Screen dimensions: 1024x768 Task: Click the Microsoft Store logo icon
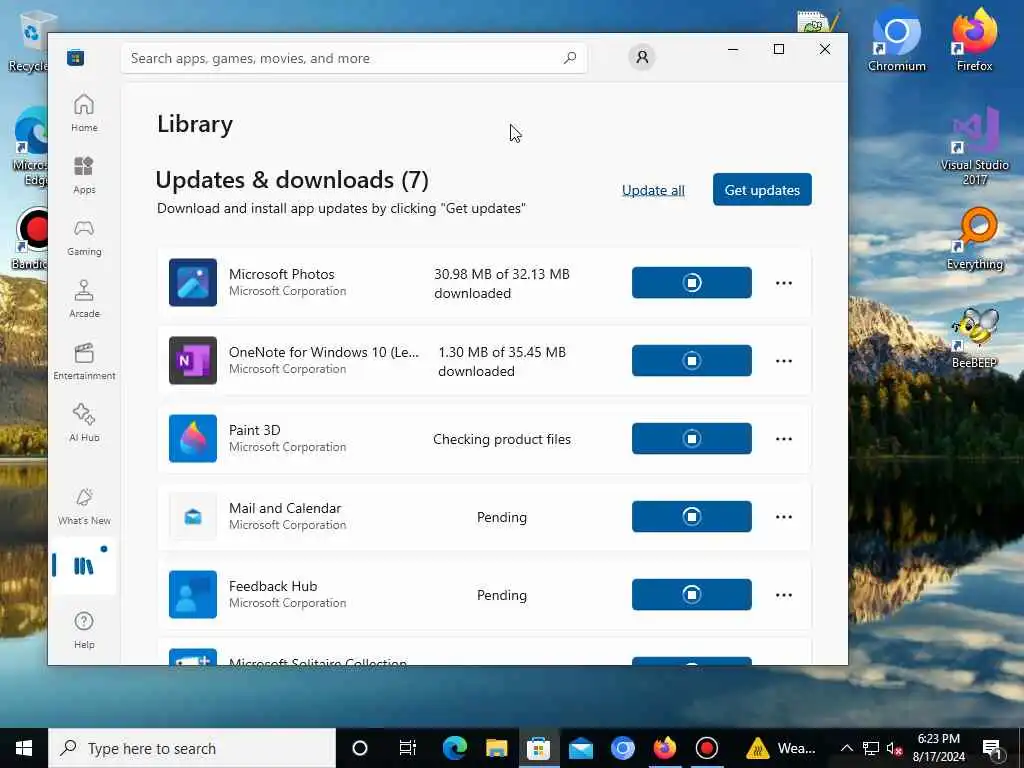[75, 57]
